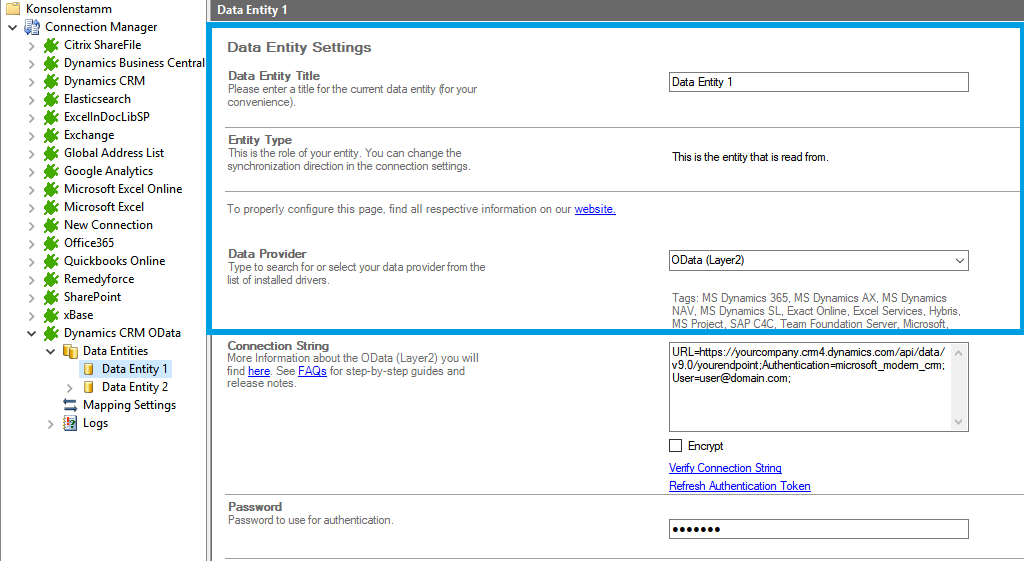Click the Citrix ShareFile connection icon
Viewport: 1024px width, 561px height.
pyautogui.click(x=51, y=45)
